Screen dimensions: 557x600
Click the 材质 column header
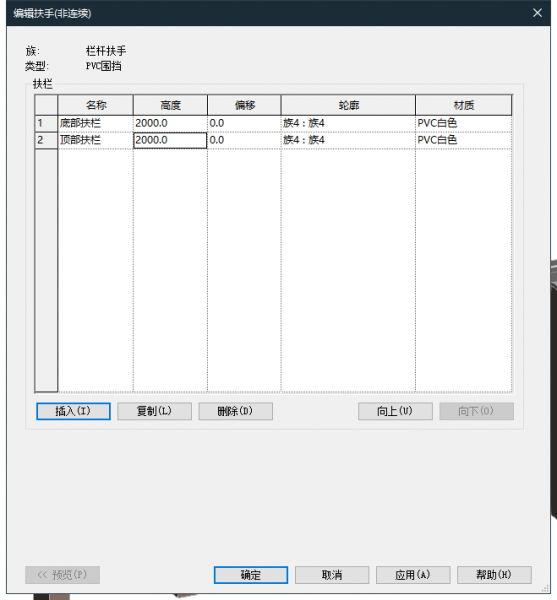coord(464,105)
